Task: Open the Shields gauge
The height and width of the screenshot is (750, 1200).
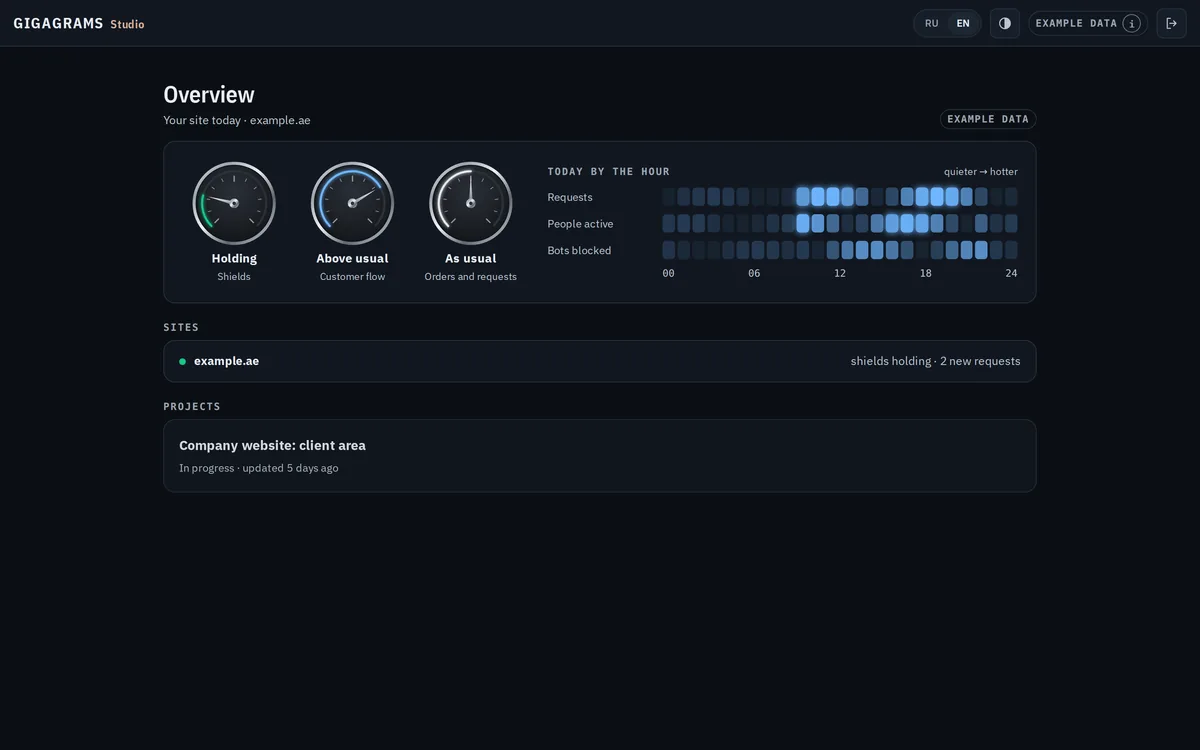Action: (234, 203)
